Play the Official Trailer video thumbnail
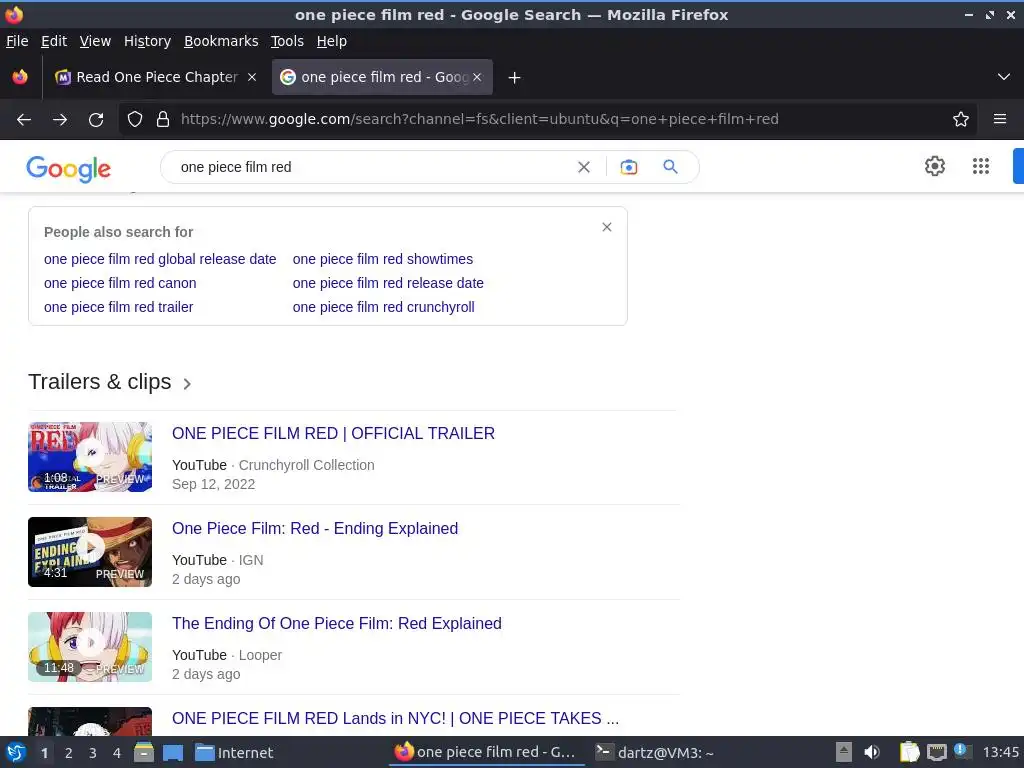This screenshot has height=768, width=1024. click(90, 456)
